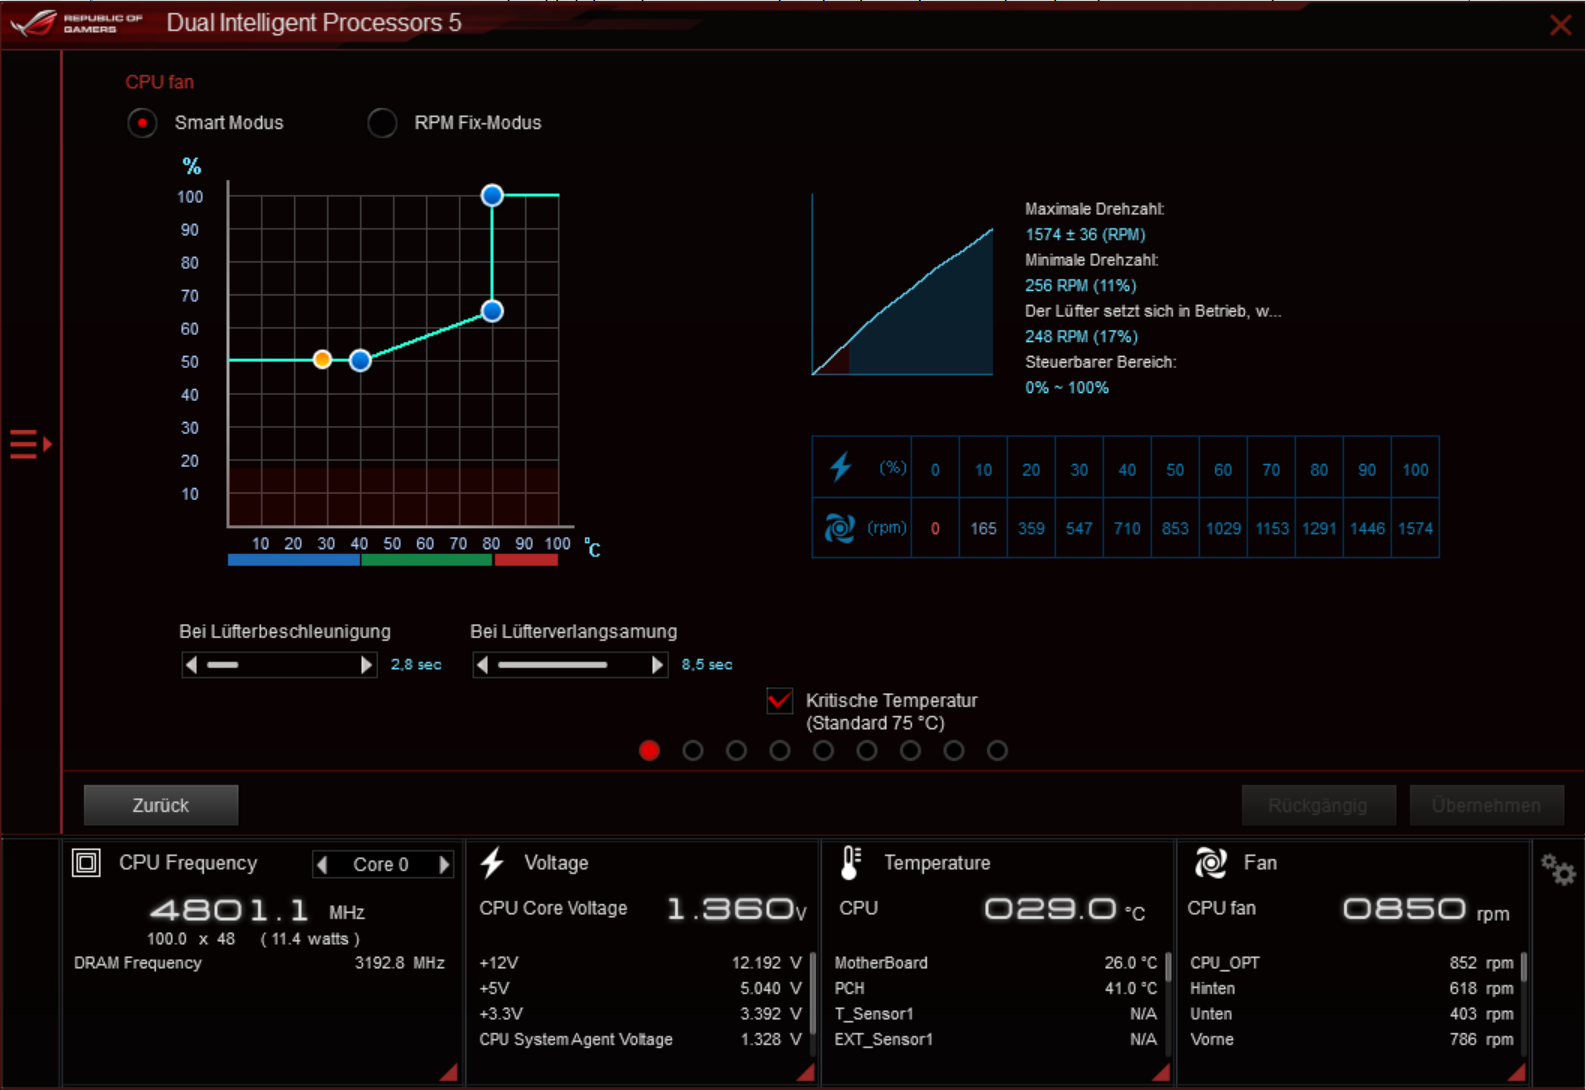1585x1090 pixels.
Task: Select the orange fan curve control point
Action: tap(322, 359)
